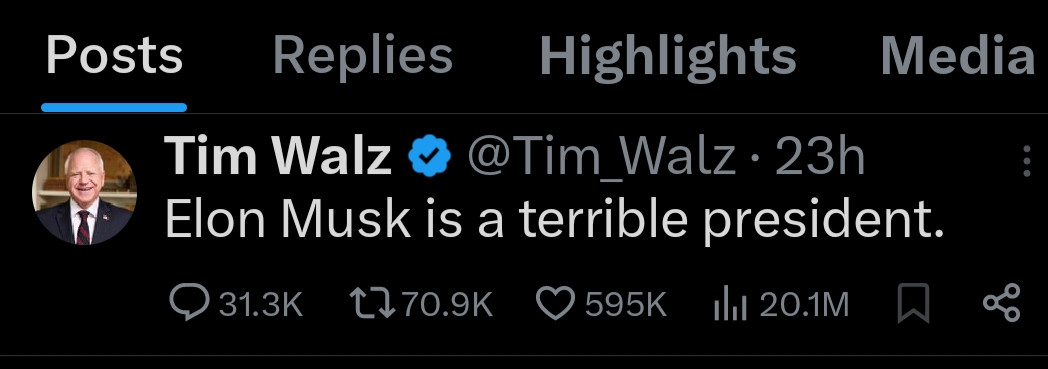Switch to the Highlights tab
1048x369 pixels.
tap(668, 55)
